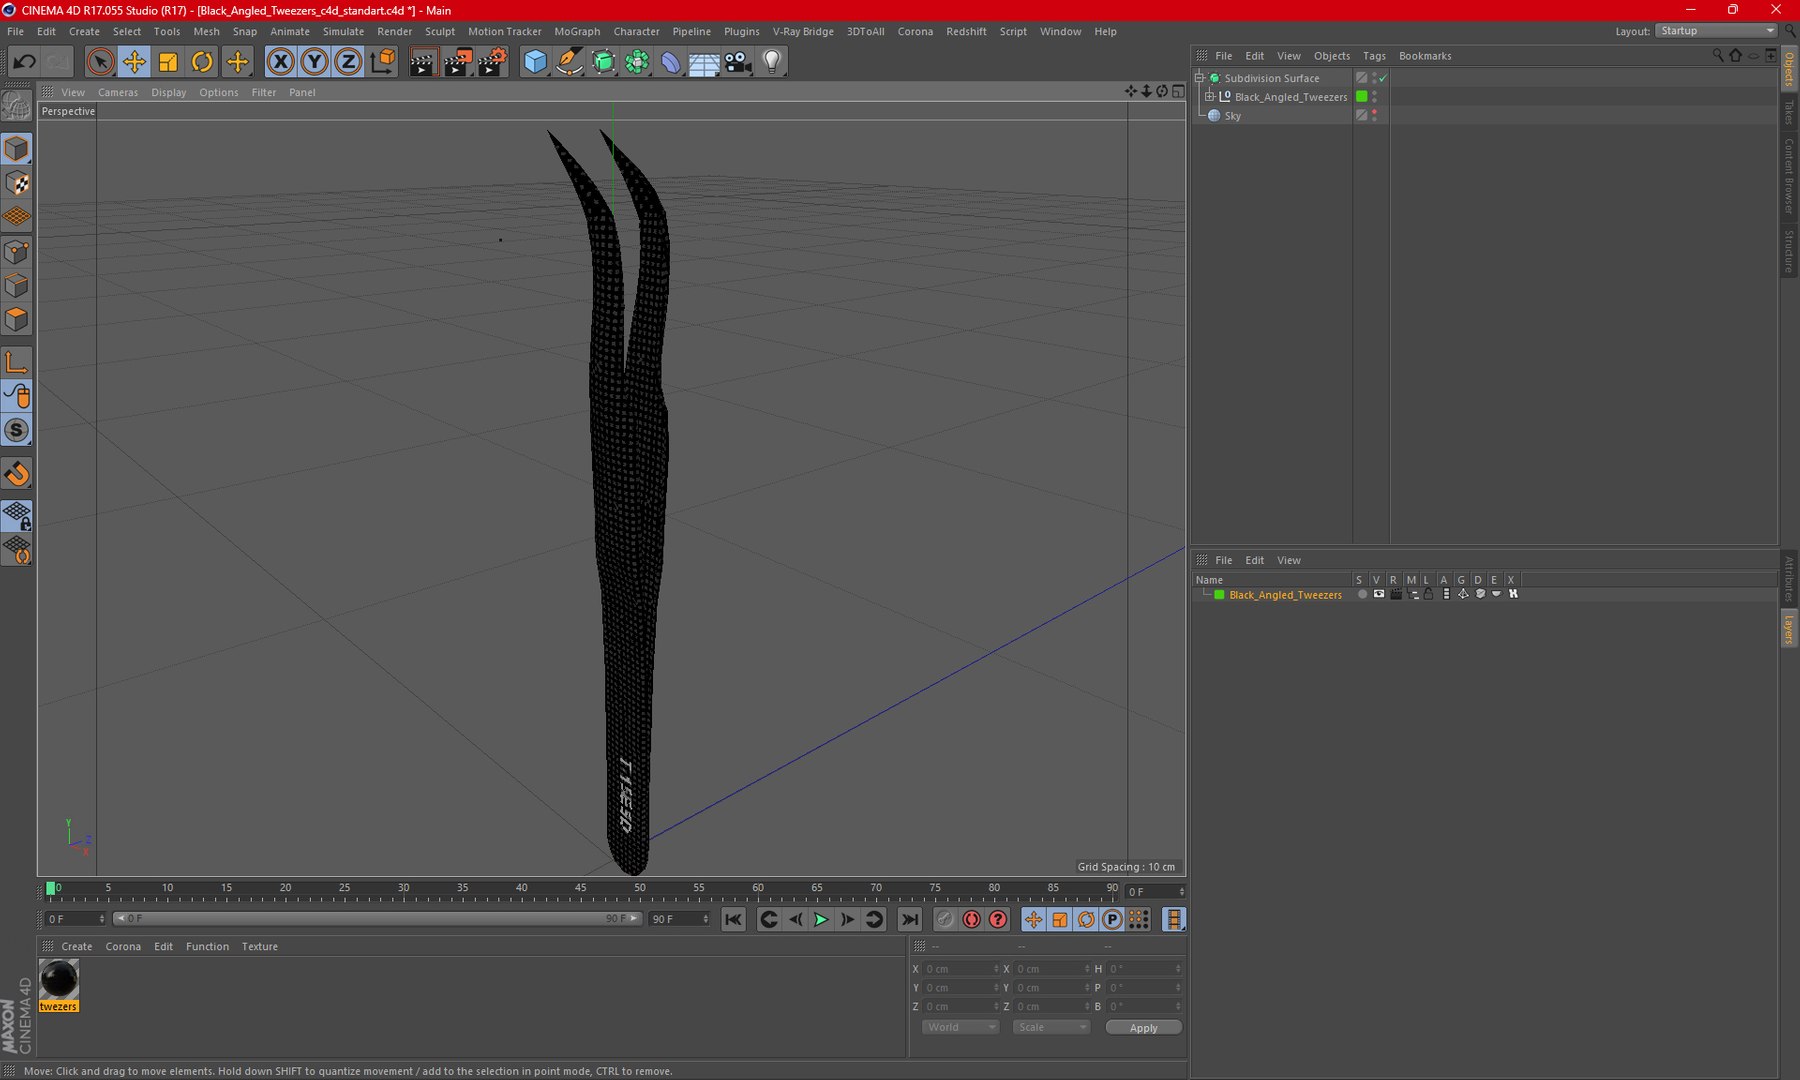Viewport: 1800px width, 1080px height.
Task: Add a Camera object
Action: (738, 62)
